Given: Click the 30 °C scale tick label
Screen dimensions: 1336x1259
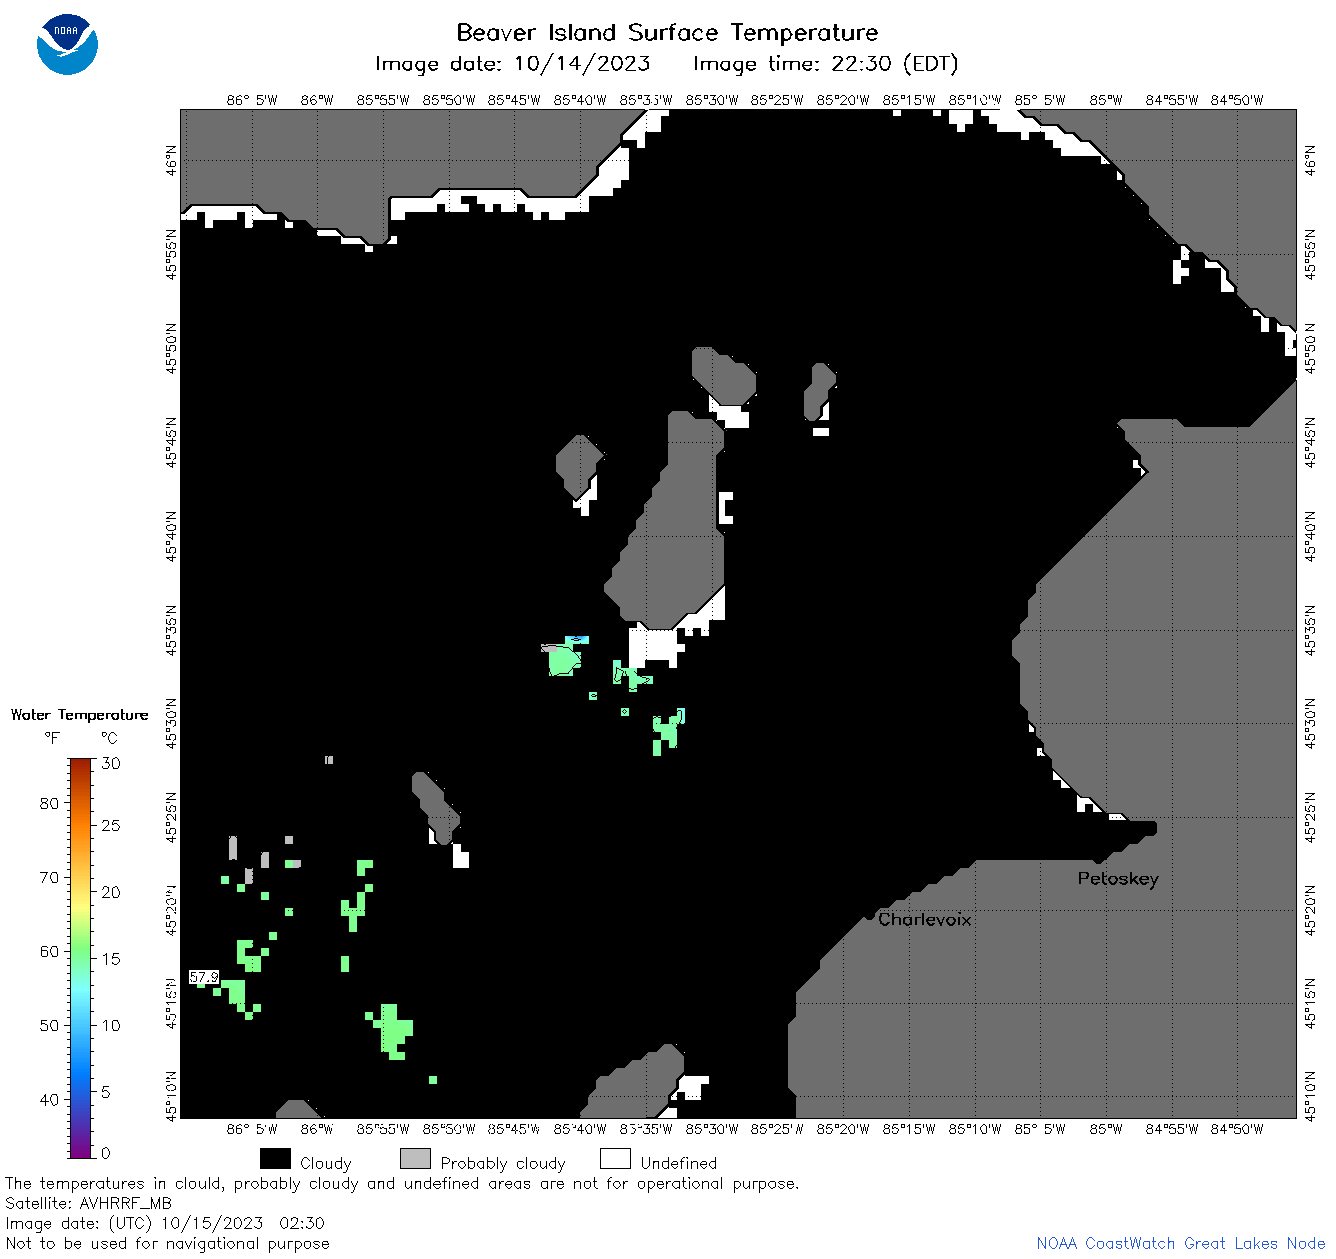Looking at the screenshot, I should [x=111, y=763].
